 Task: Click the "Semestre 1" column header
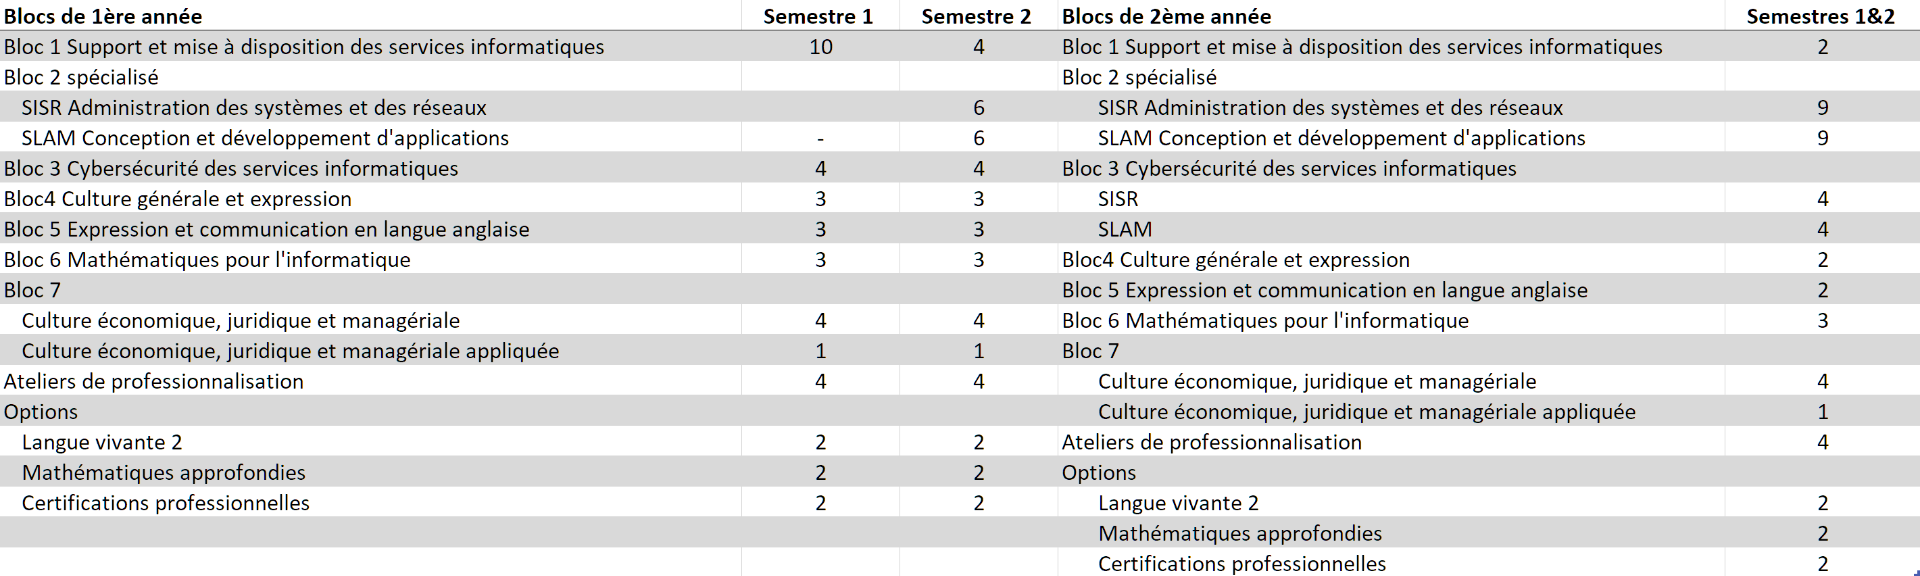click(818, 16)
